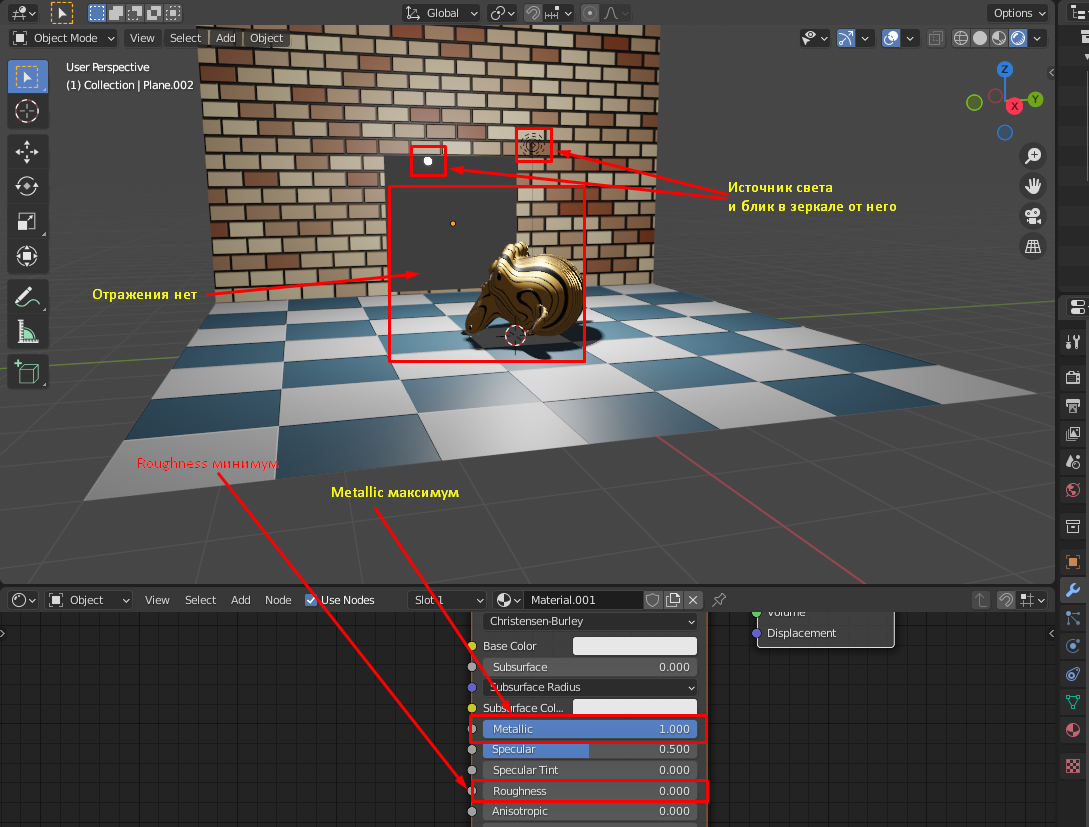Image resolution: width=1089 pixels, height=827 pixels.
Task: Open 3D viewport Select menu
Action: click(x=185, y=38)
